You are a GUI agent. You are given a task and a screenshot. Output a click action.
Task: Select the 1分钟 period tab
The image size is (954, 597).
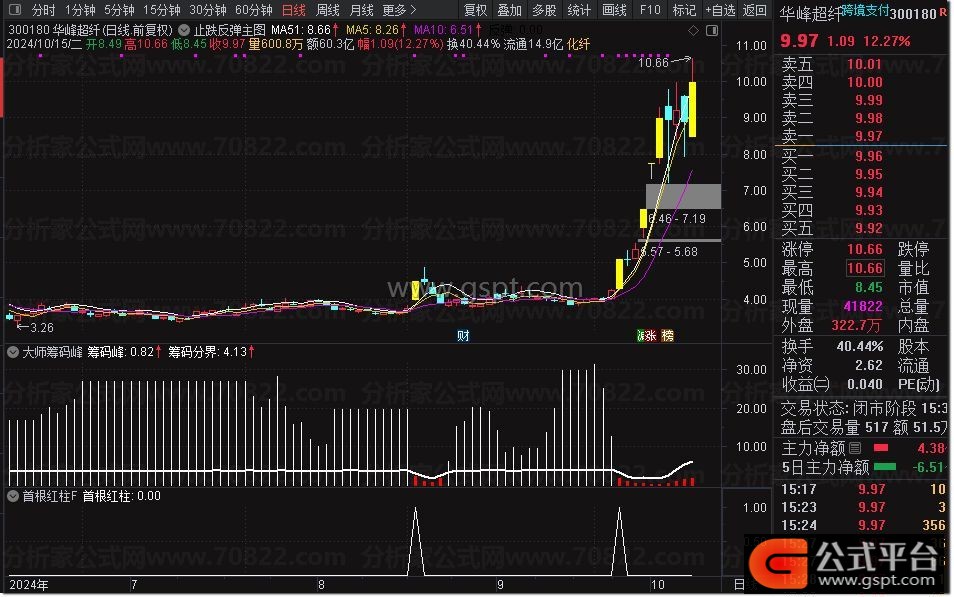point(80,10)
